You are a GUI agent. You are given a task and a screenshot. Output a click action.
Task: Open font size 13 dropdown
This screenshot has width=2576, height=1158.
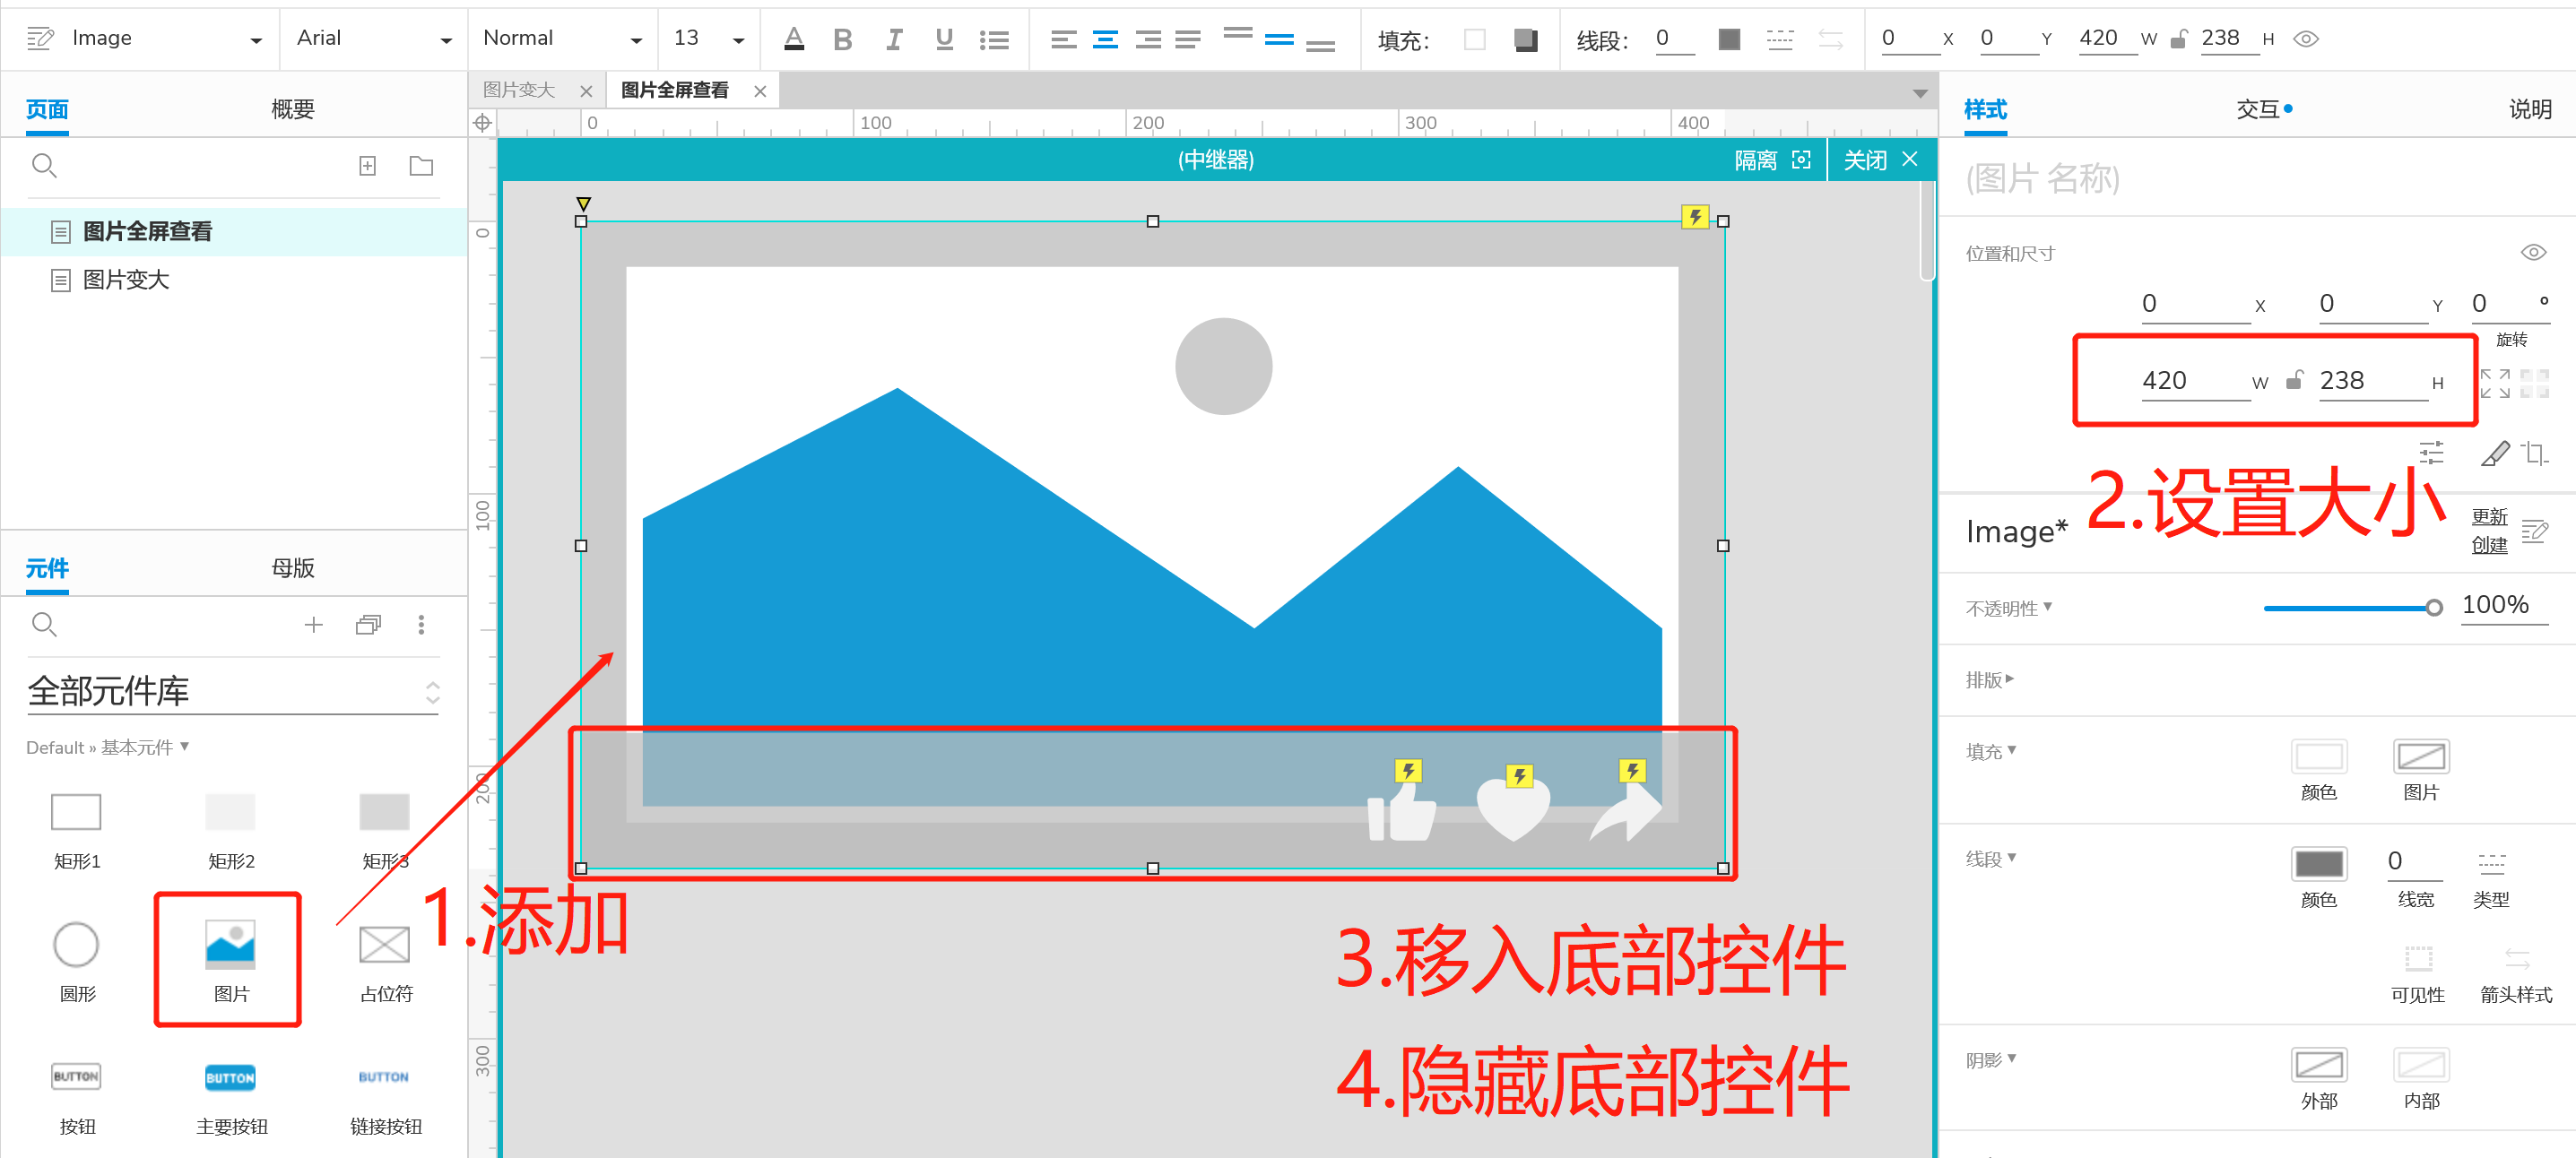pyautogui.click(x=738, y=39)
